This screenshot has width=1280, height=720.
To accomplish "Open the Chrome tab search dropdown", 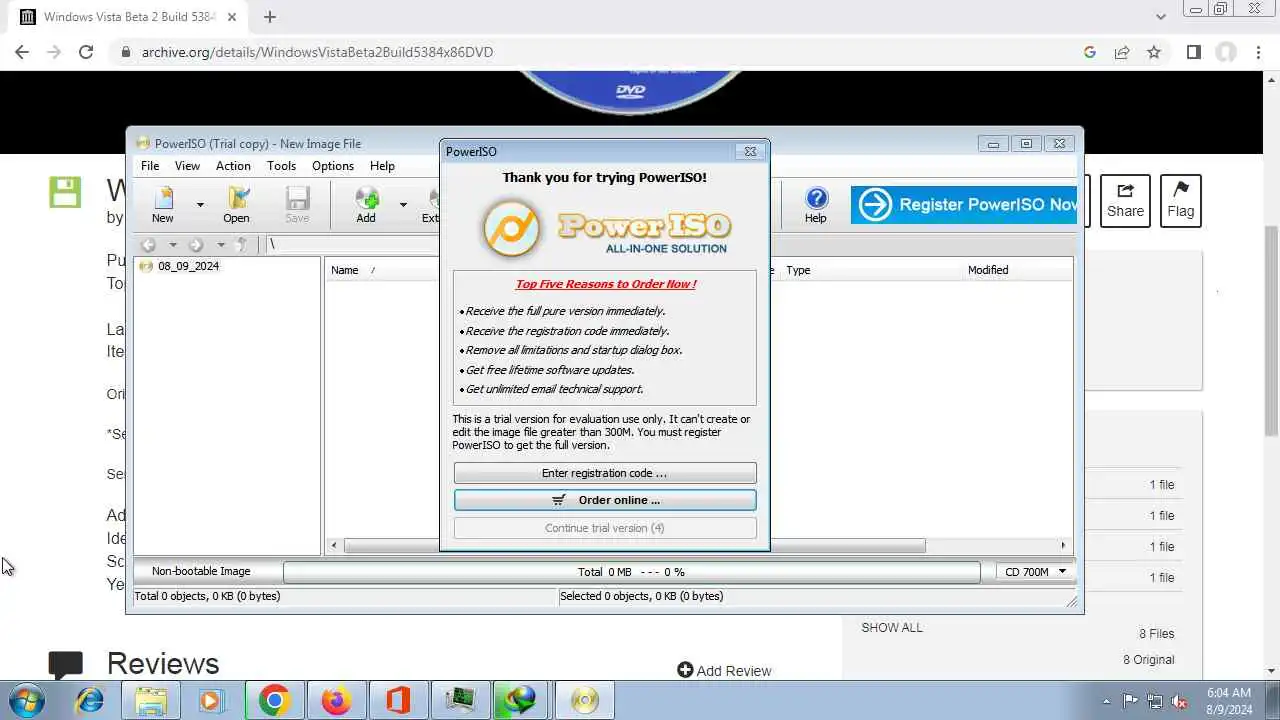I will (x=1160, y=17).
